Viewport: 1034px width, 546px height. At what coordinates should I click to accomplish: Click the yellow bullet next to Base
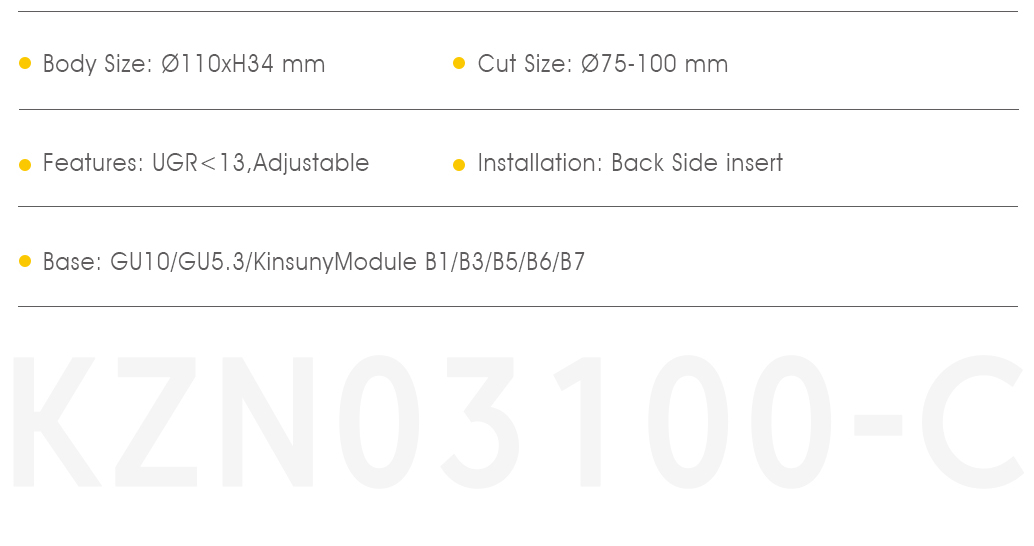point(25,261)
